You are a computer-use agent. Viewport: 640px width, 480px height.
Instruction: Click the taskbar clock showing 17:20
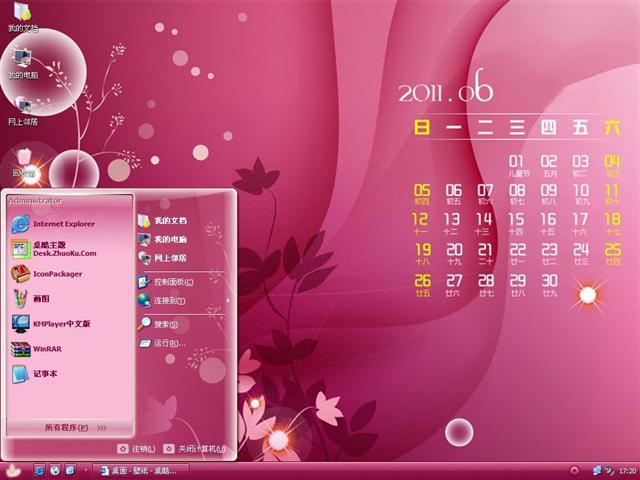[x=628, y=471]
